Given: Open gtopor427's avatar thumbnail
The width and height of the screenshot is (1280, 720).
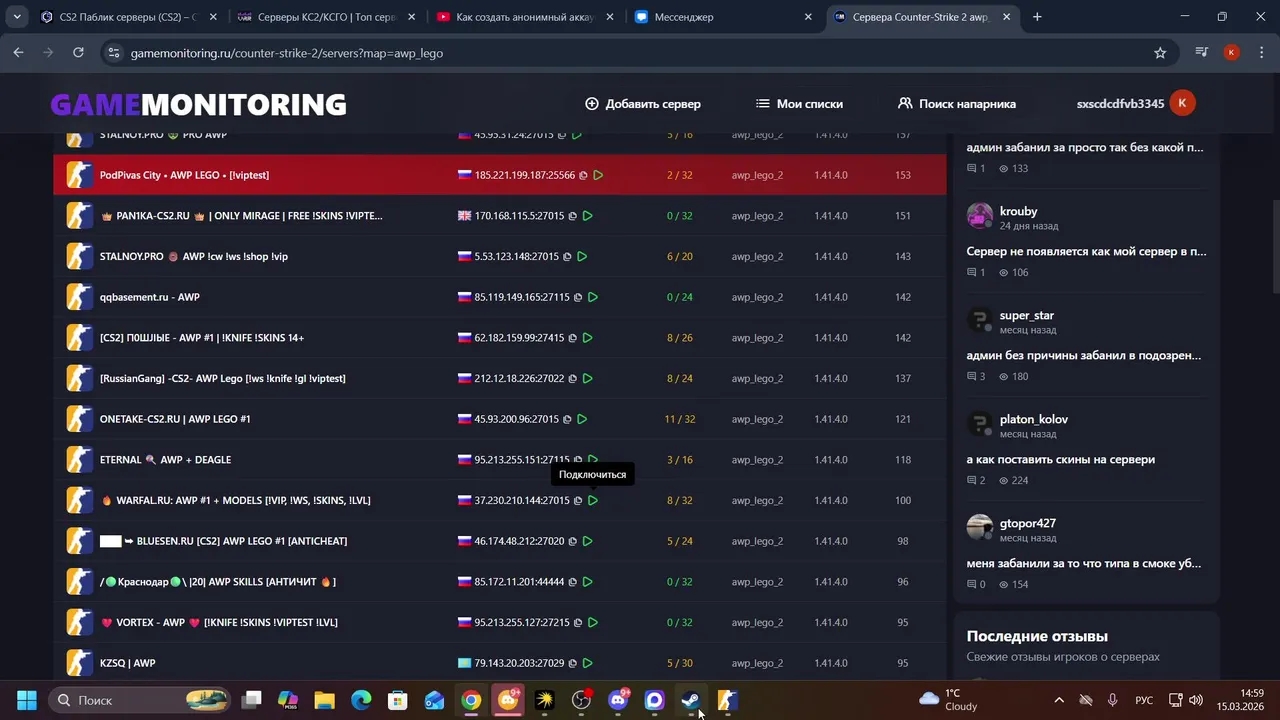Looking at the screenshot, I should [980, 528].
